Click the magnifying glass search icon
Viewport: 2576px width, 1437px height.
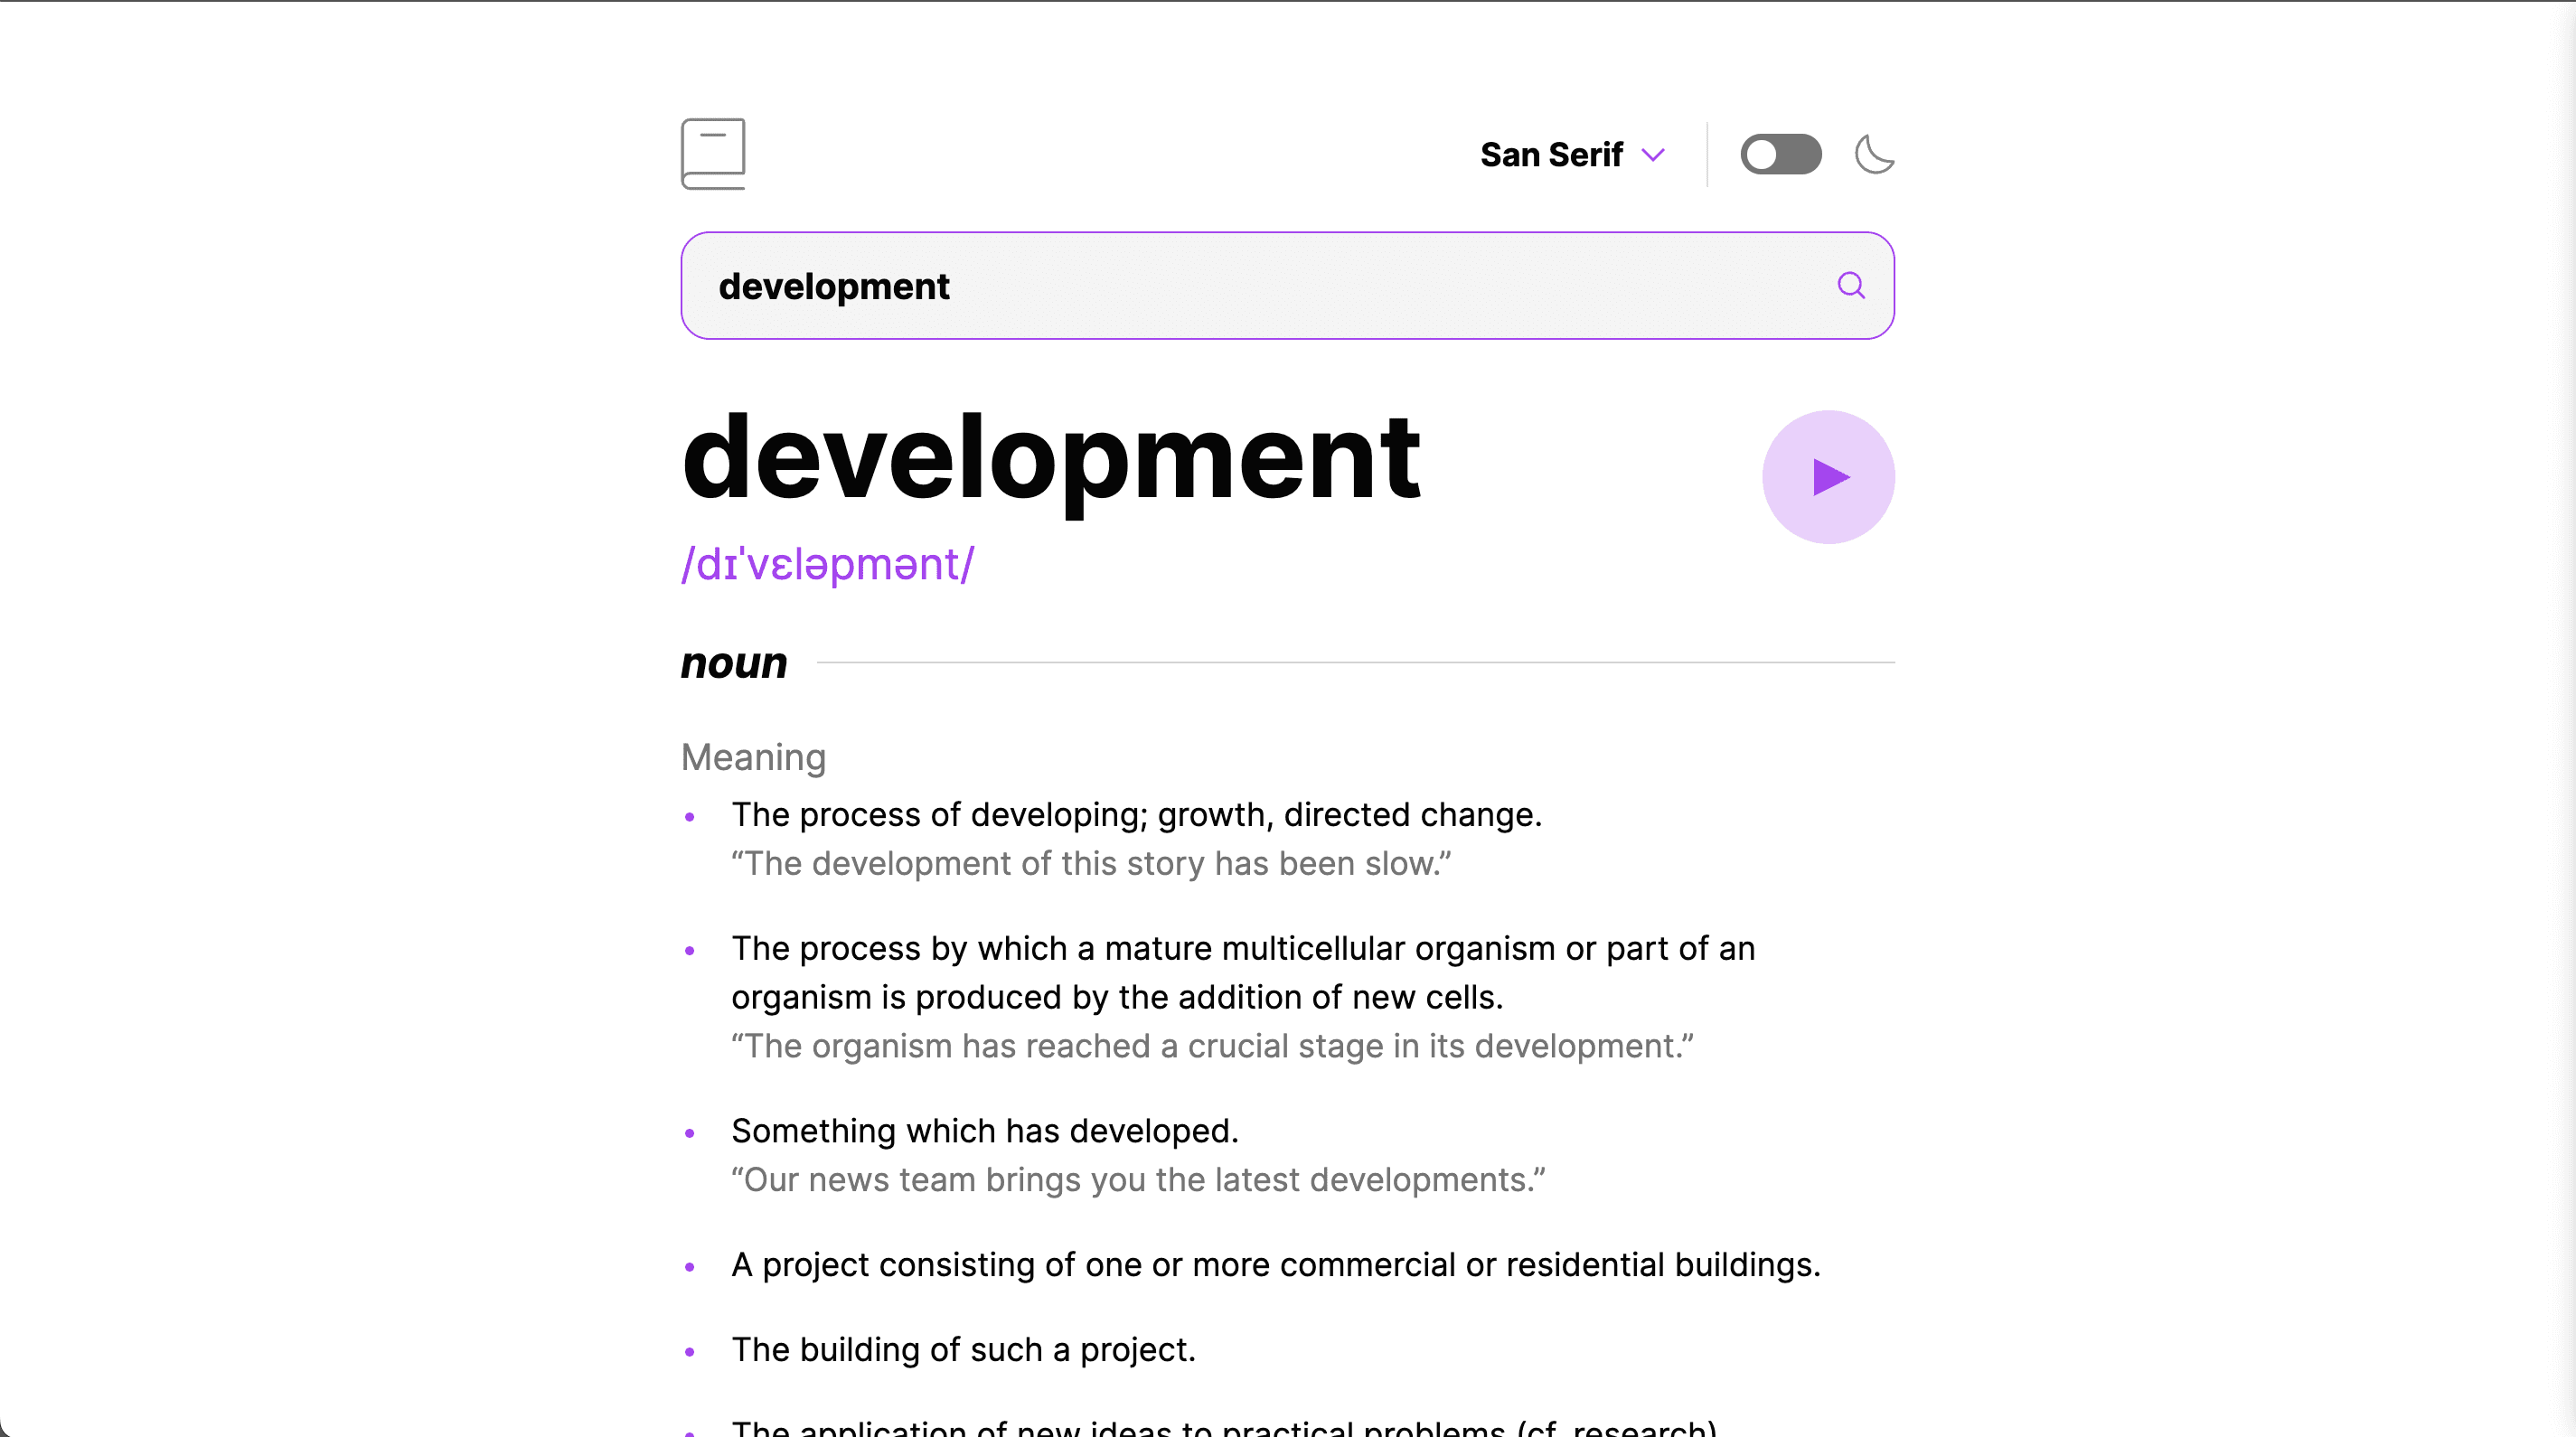pos(1851,286)
